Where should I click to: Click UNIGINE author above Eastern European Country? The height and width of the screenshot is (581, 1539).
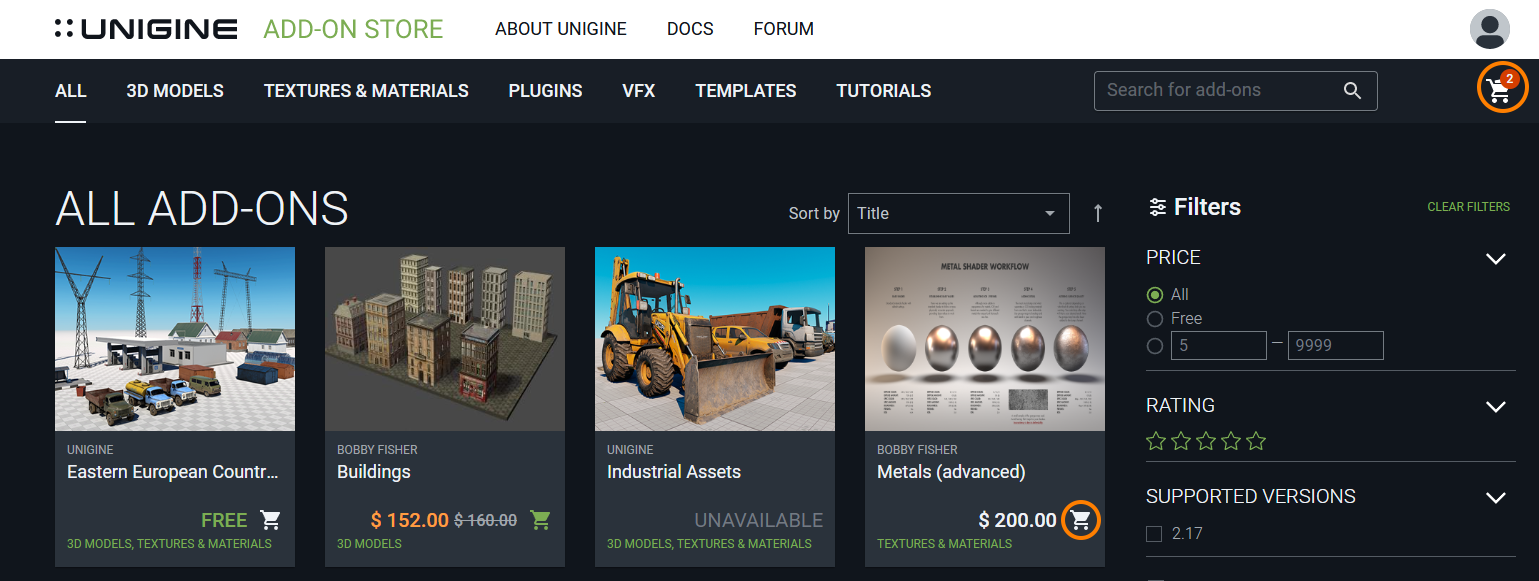[x=90, y=450]
